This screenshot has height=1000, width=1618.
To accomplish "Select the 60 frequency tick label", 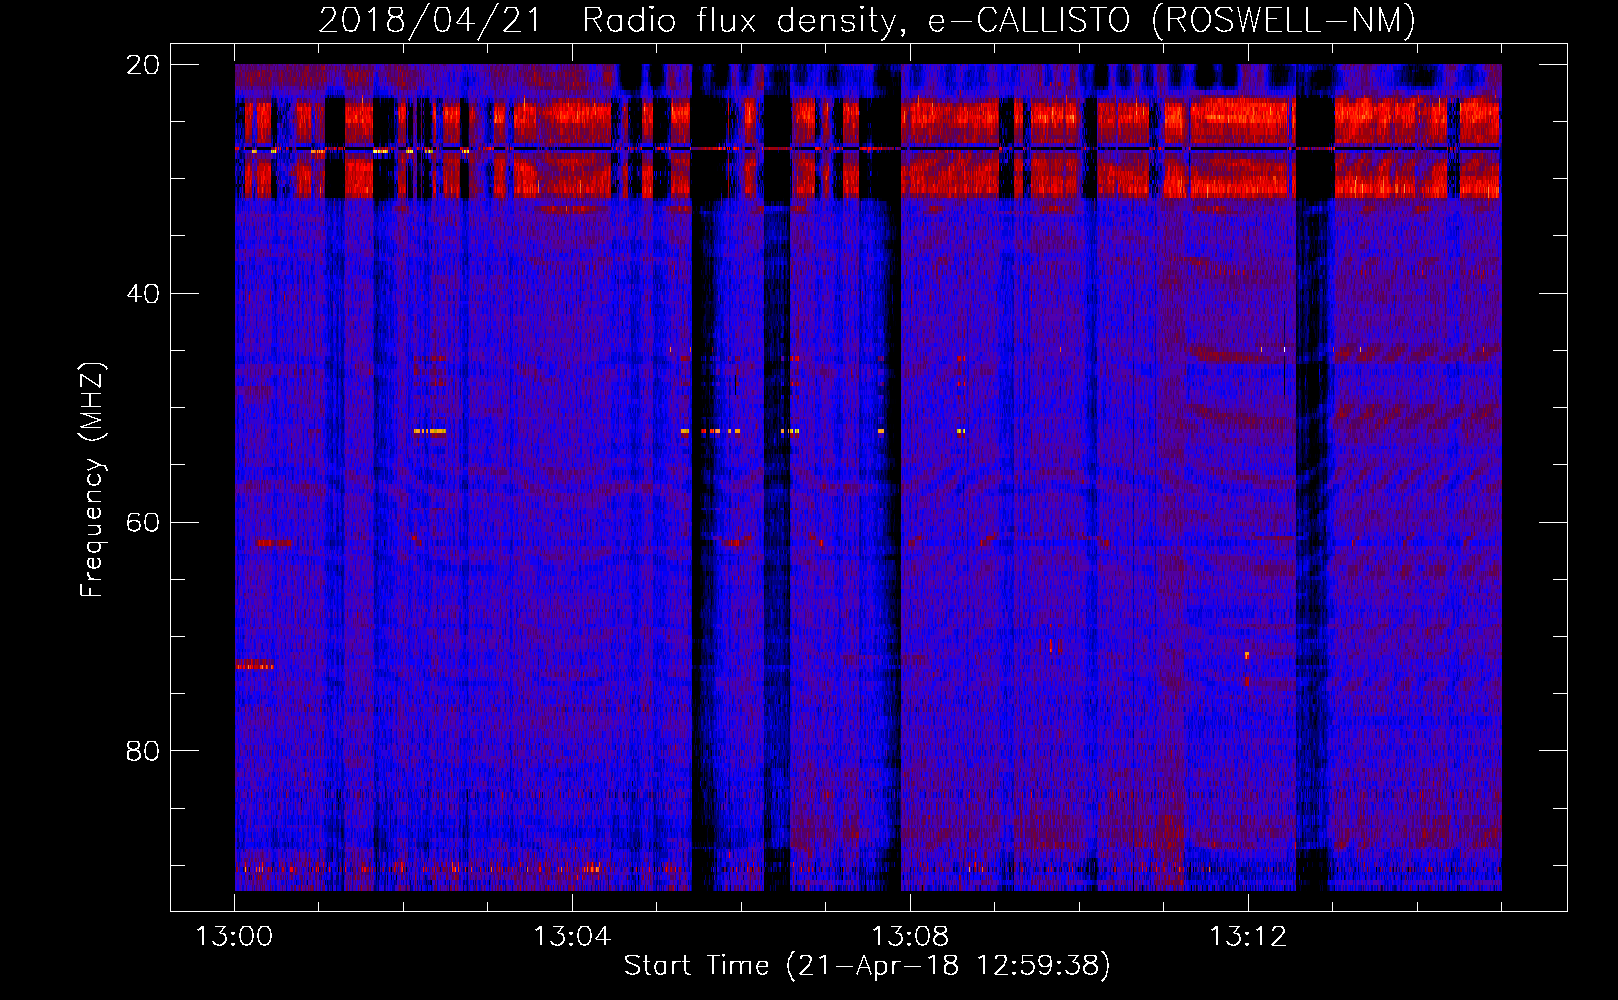I will 143,523.
